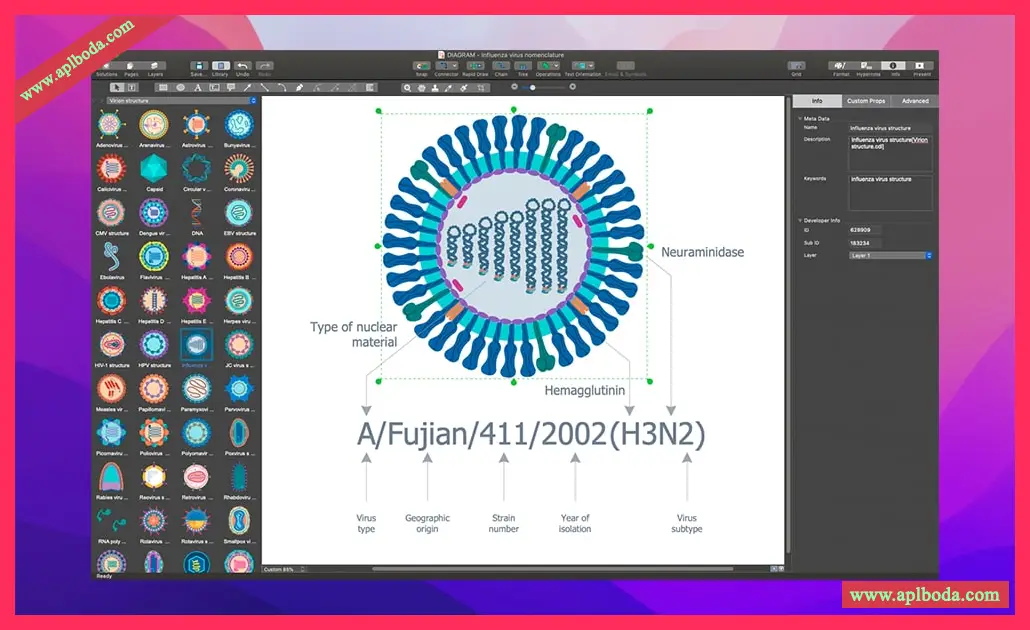Toggle the Grid display

point(796,66)
